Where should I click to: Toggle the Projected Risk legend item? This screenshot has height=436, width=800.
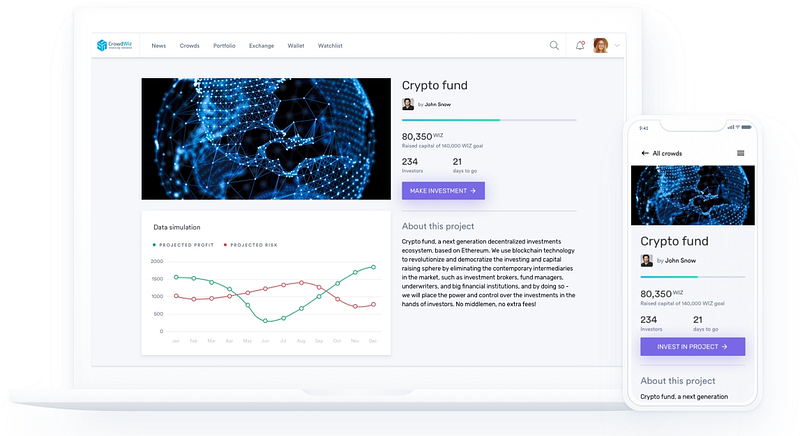click(x=251, y=245)
